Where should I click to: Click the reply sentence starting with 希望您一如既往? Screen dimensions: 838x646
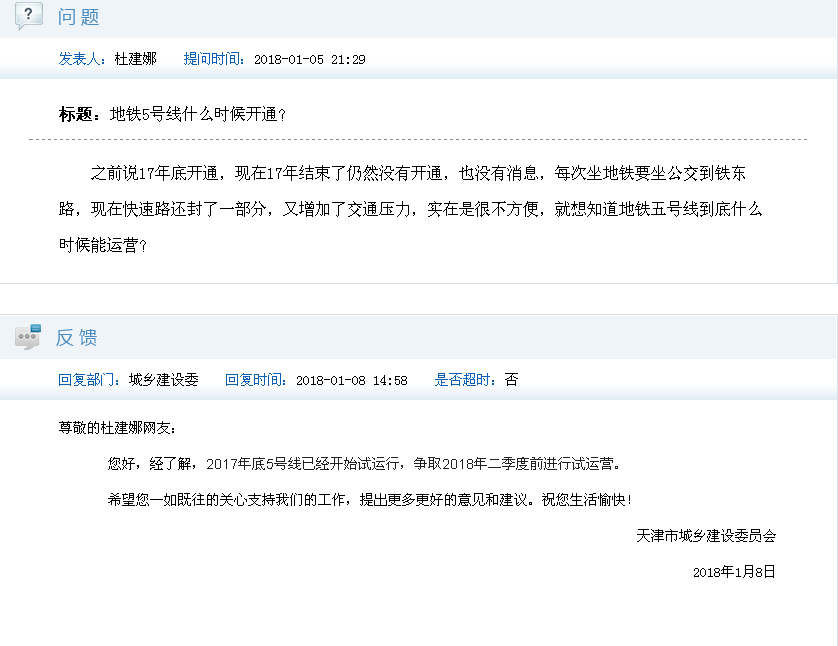(x=370, y=500)
